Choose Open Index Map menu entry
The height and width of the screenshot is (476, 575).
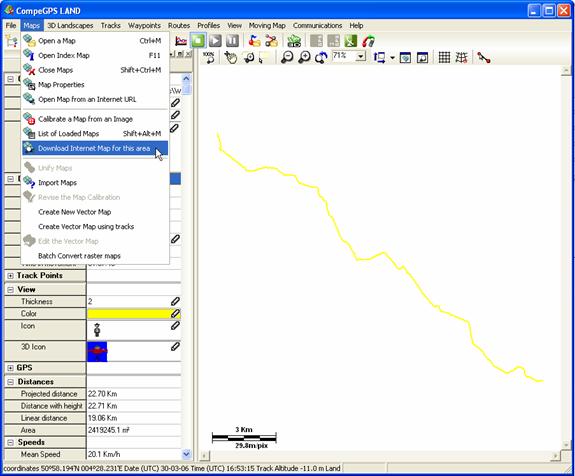click(x=95, y=55)
